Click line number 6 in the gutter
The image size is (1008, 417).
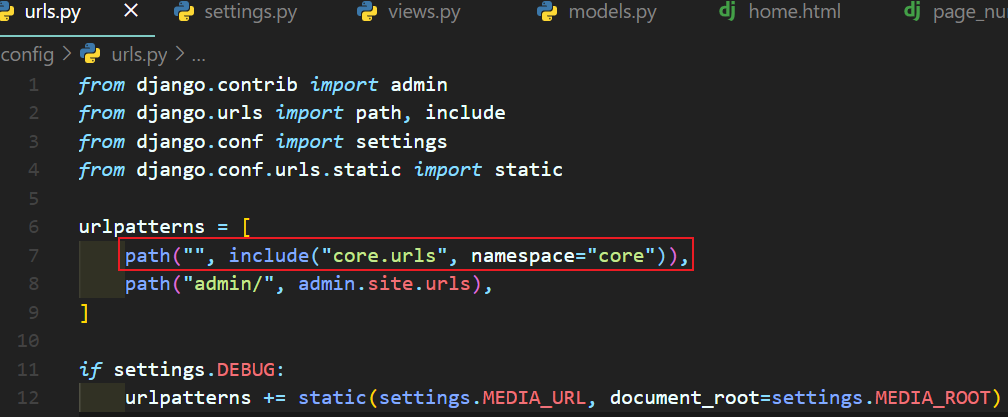(33, 227)
